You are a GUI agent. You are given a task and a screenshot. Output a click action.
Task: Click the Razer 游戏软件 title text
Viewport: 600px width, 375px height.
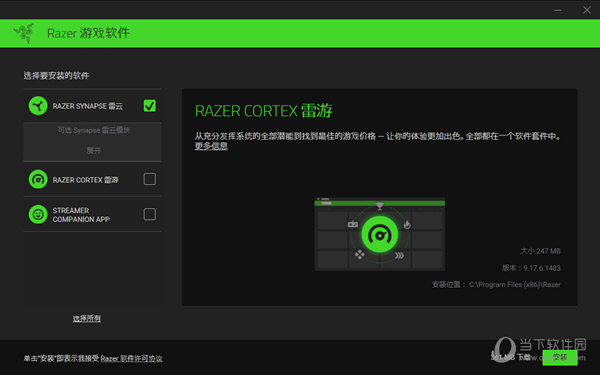tap(88, 33)
